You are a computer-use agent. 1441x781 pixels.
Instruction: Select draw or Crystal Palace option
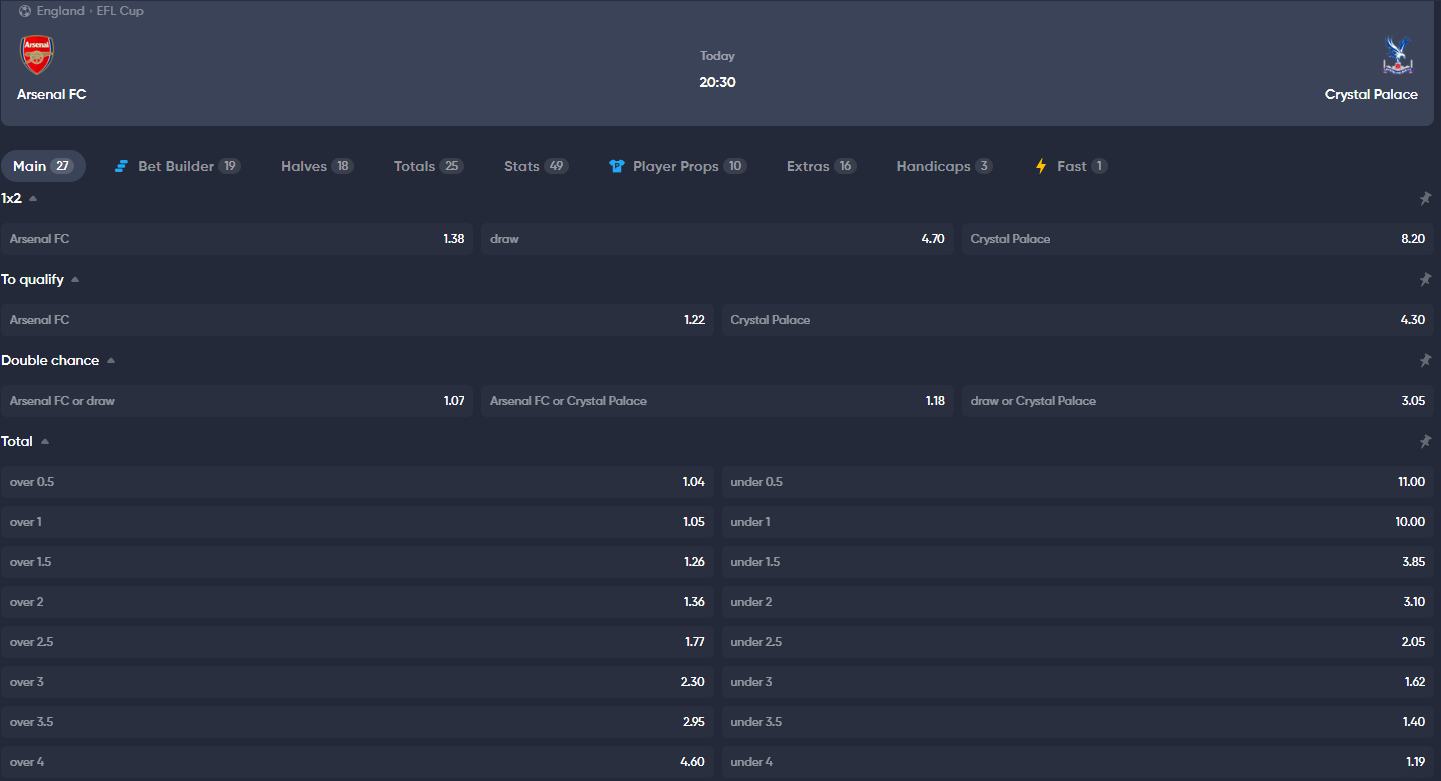coord(1198,401)
